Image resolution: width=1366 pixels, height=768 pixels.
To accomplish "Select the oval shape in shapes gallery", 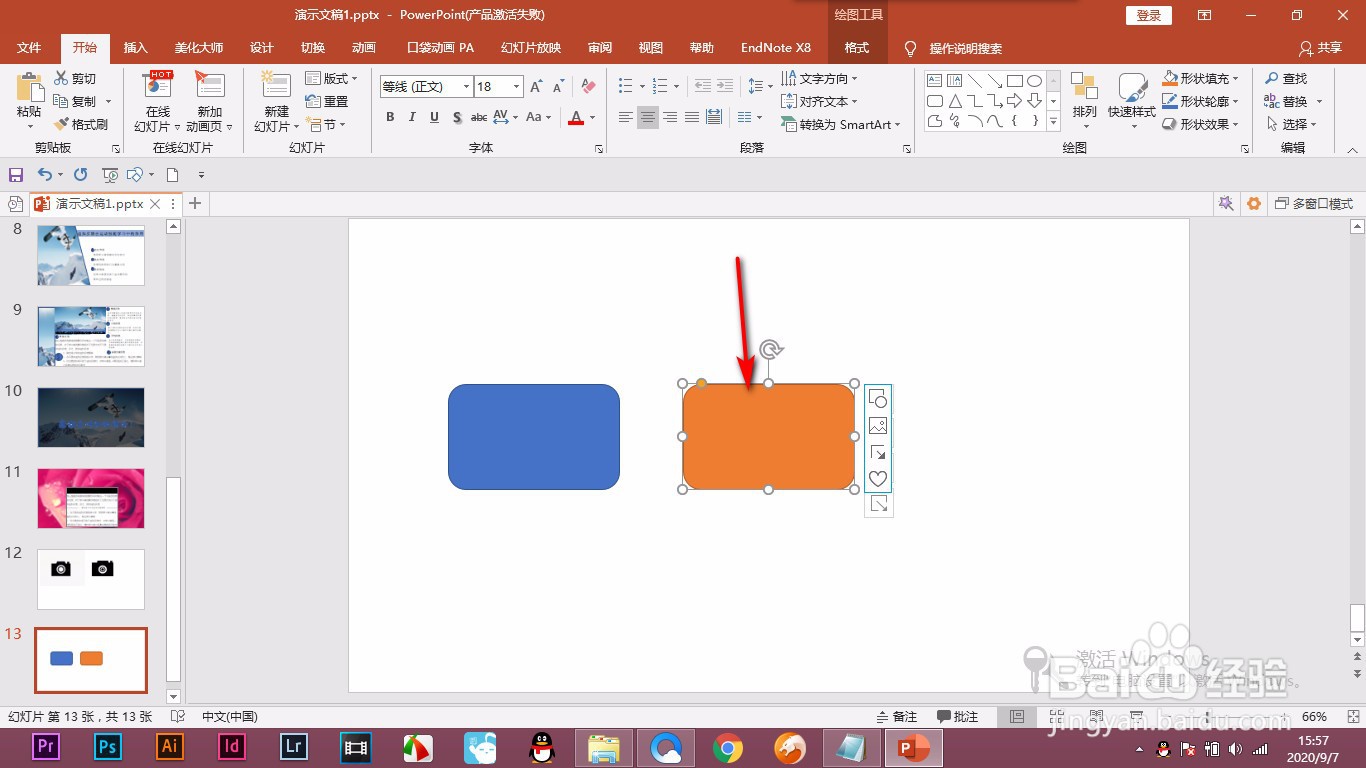I will 1034,81.
